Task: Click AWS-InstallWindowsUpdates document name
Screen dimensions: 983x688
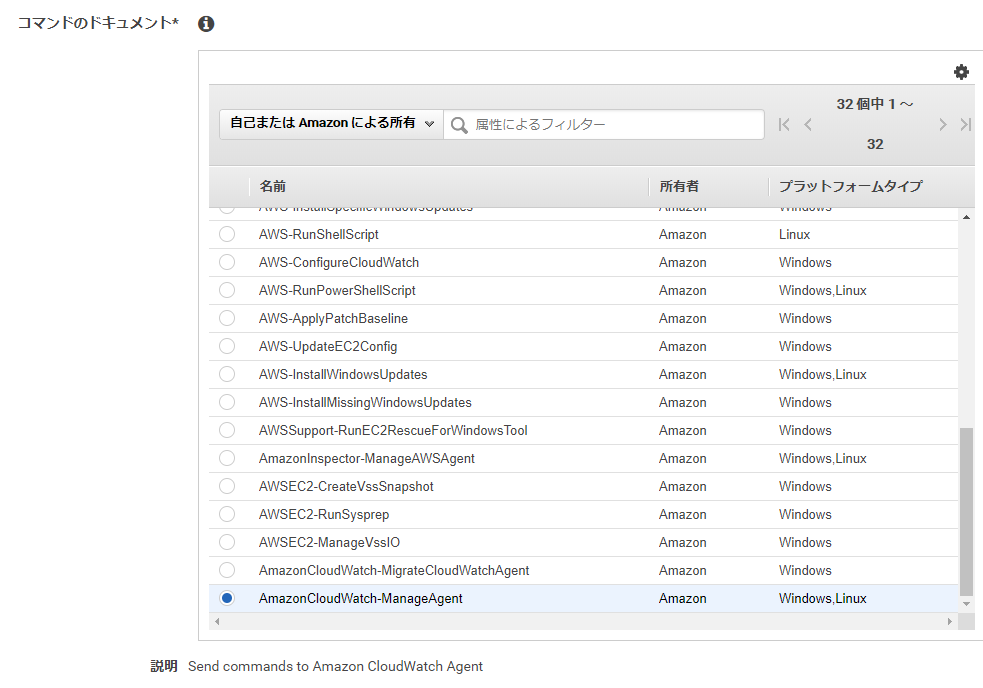Action: tap(343, 374)
